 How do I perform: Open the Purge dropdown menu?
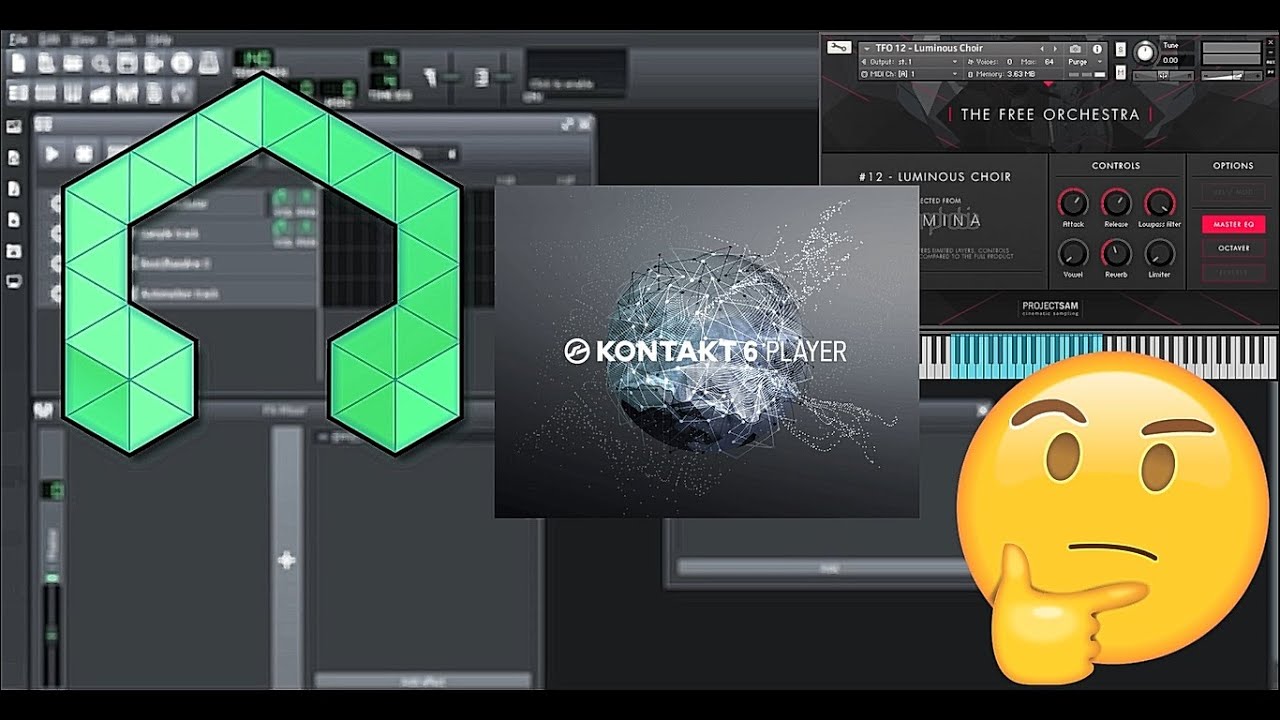click(x=1083, y=61)
